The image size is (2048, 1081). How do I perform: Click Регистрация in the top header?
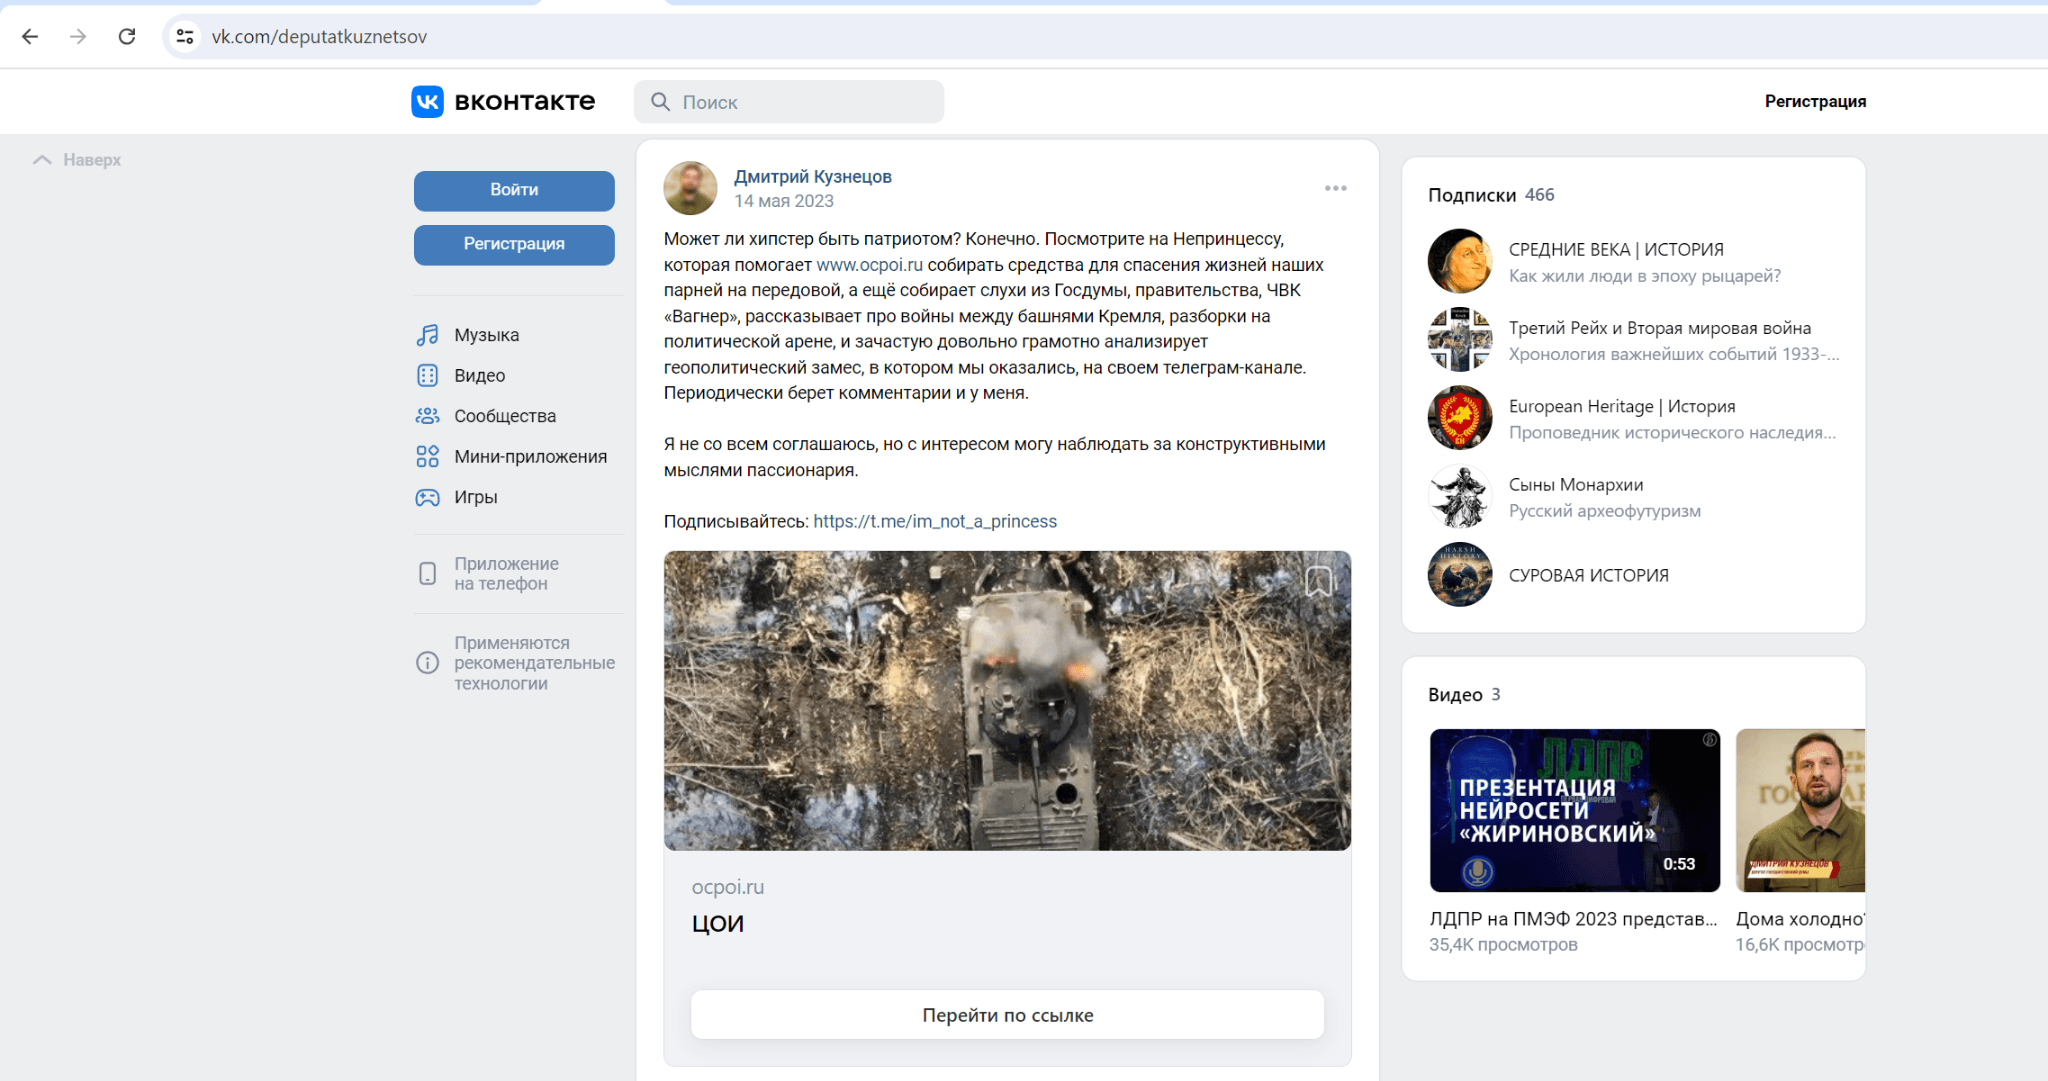coord(1814,101)
